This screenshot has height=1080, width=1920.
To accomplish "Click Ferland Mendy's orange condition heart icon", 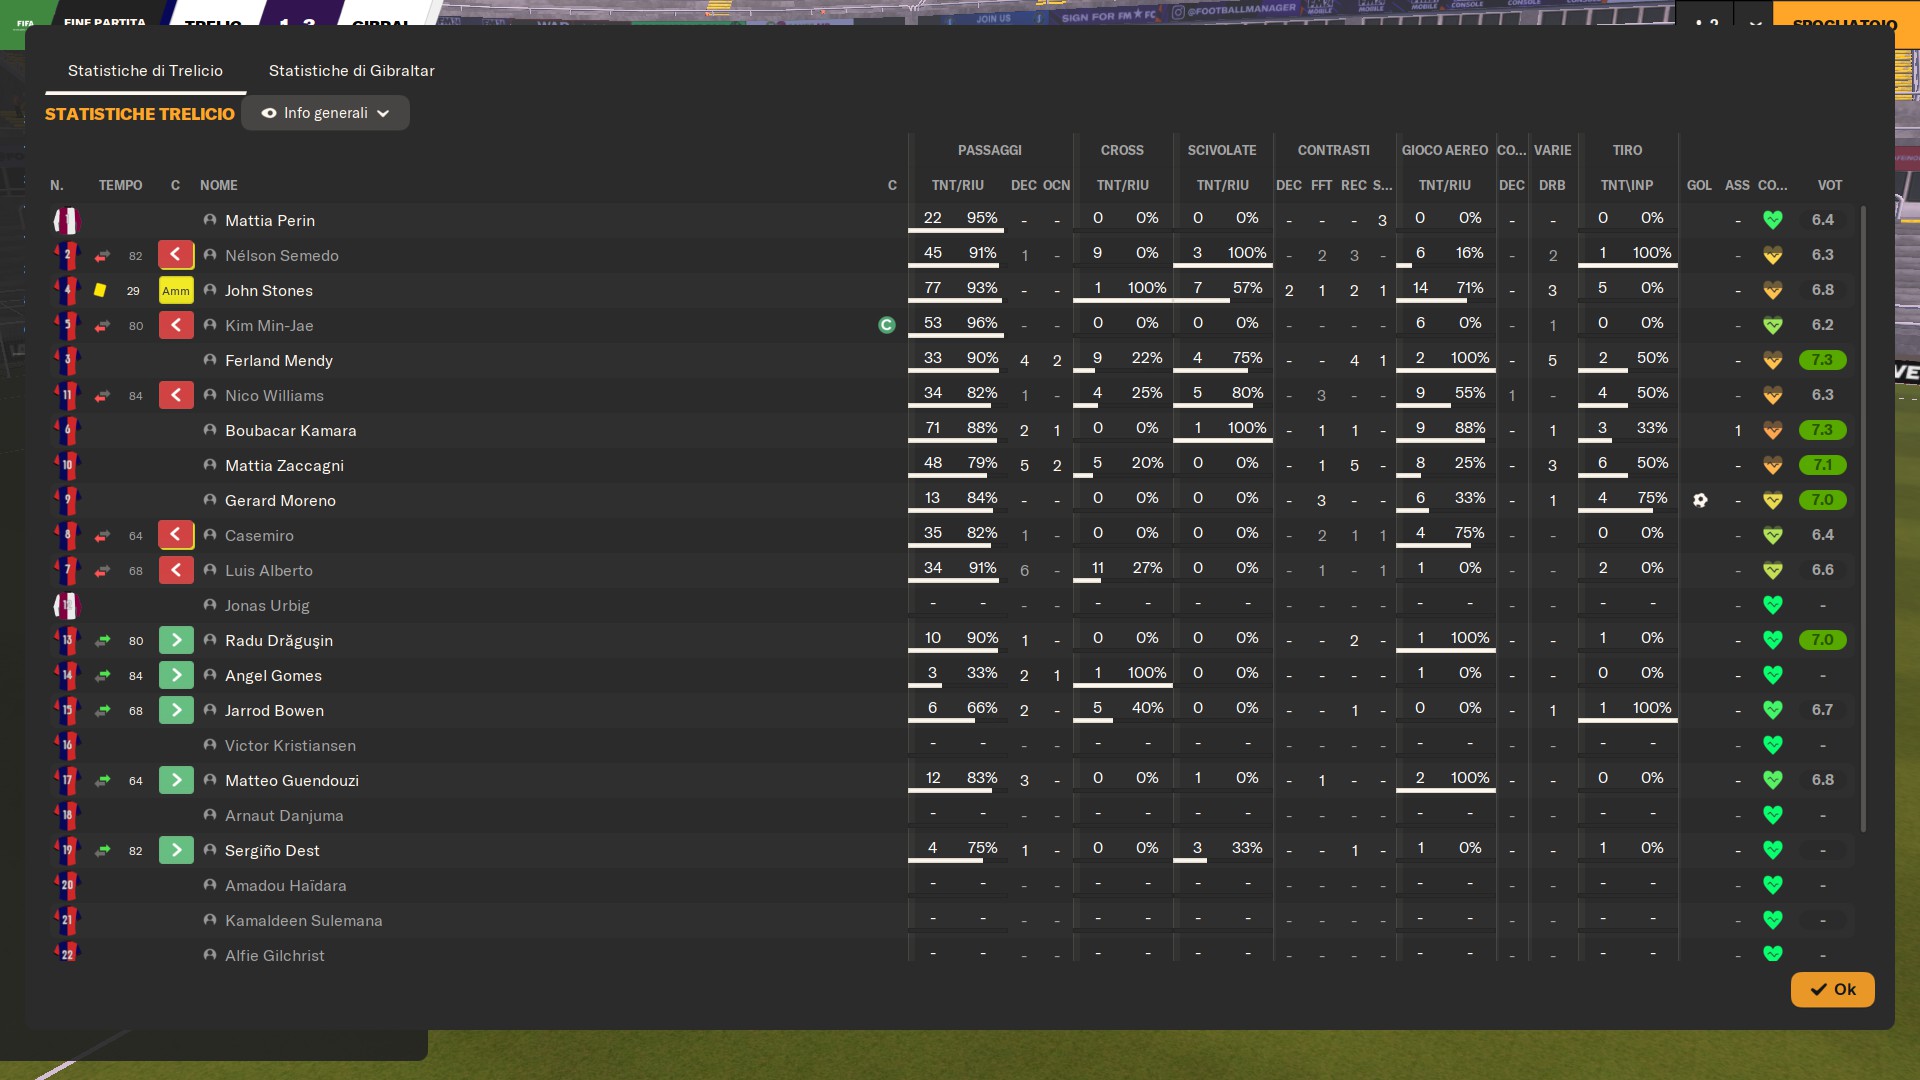I will coord(1772,360).
